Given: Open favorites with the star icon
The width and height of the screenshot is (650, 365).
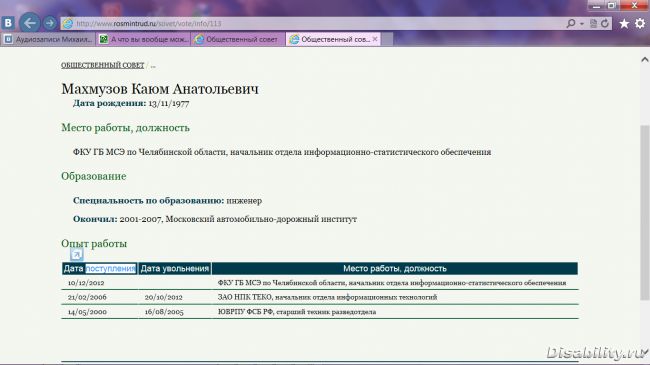Looking at the screenshot, I should tap(624, 24).
